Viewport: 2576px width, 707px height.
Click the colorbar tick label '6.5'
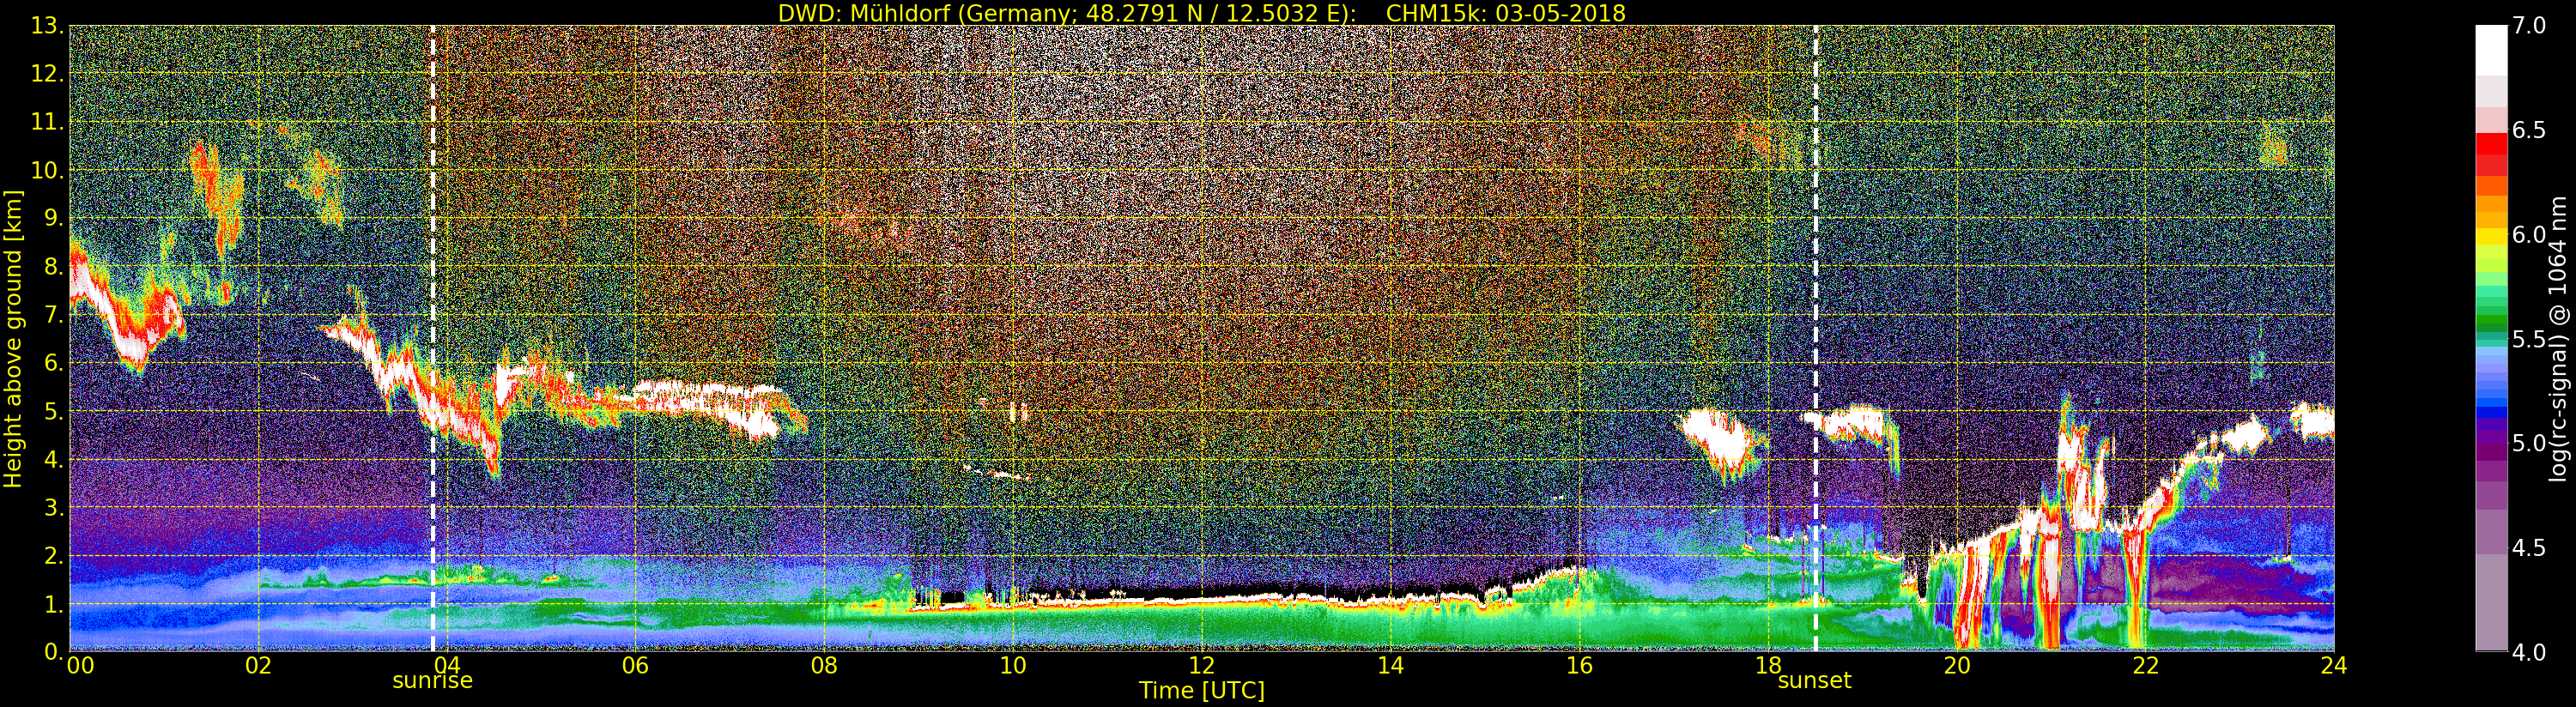(2529, 130)
